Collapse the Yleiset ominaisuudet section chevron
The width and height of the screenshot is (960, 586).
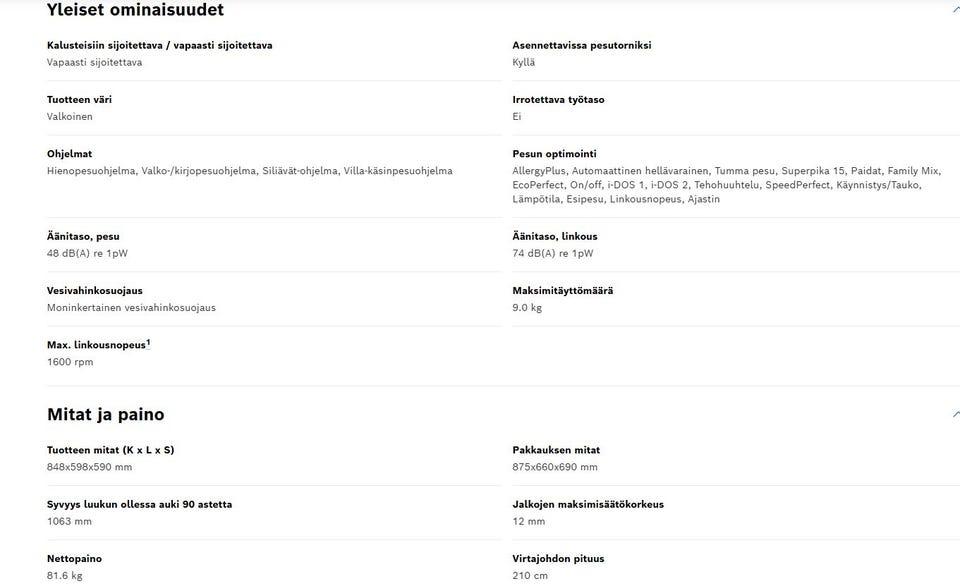tap(956, 10)
